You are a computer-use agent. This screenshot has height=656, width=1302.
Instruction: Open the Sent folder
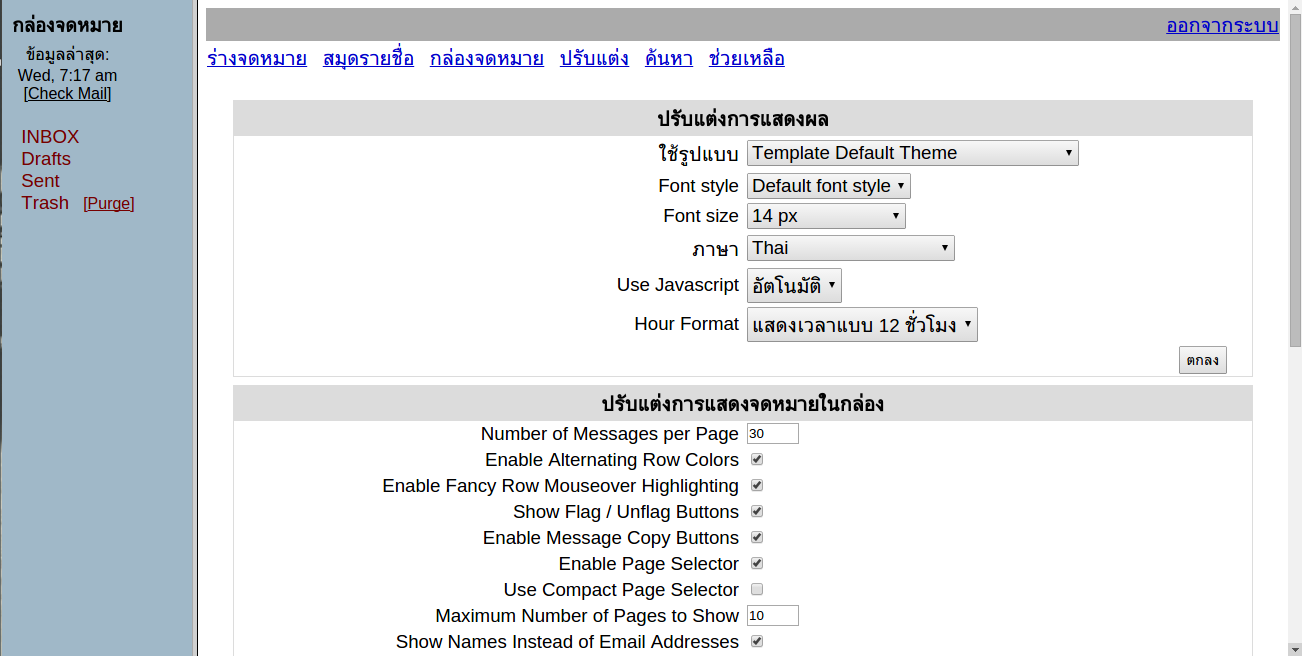click(x=41, y=181)
